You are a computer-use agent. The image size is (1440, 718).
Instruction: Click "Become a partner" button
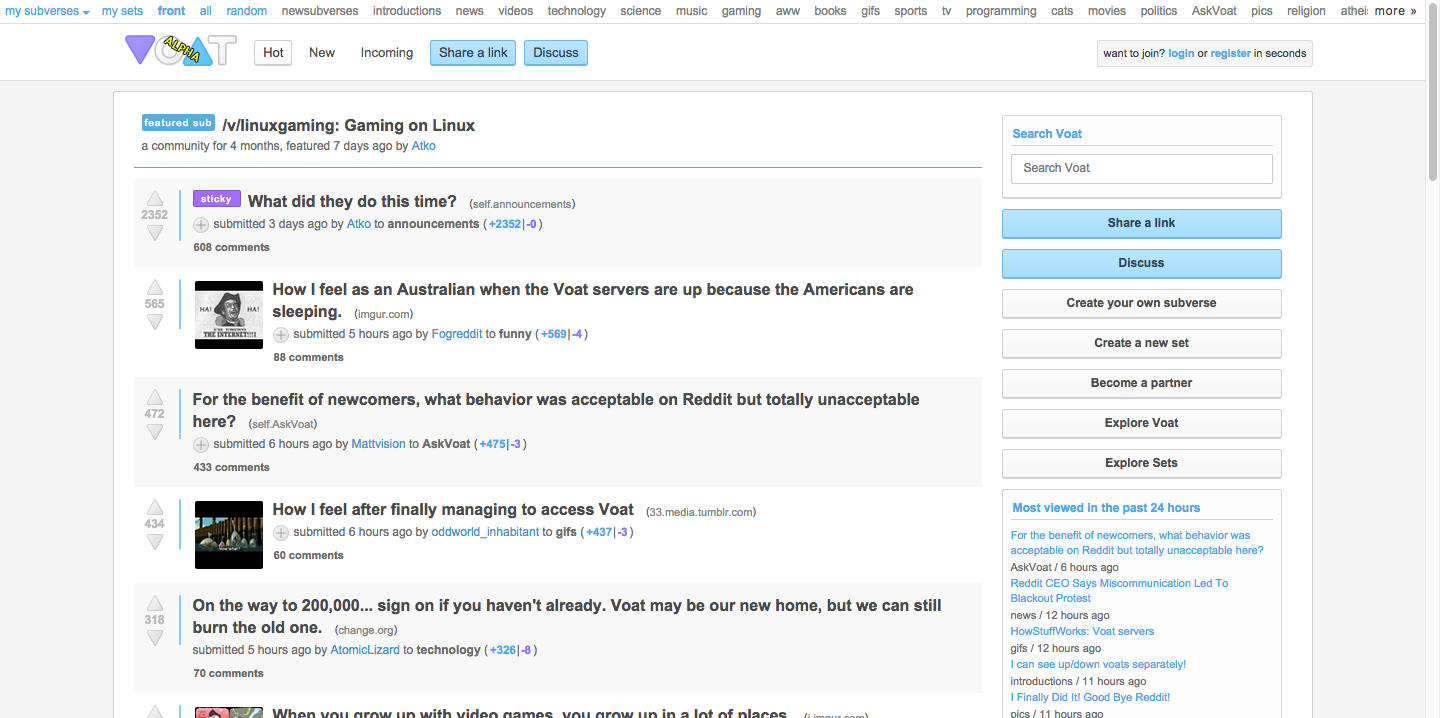tap(1141, 383)
